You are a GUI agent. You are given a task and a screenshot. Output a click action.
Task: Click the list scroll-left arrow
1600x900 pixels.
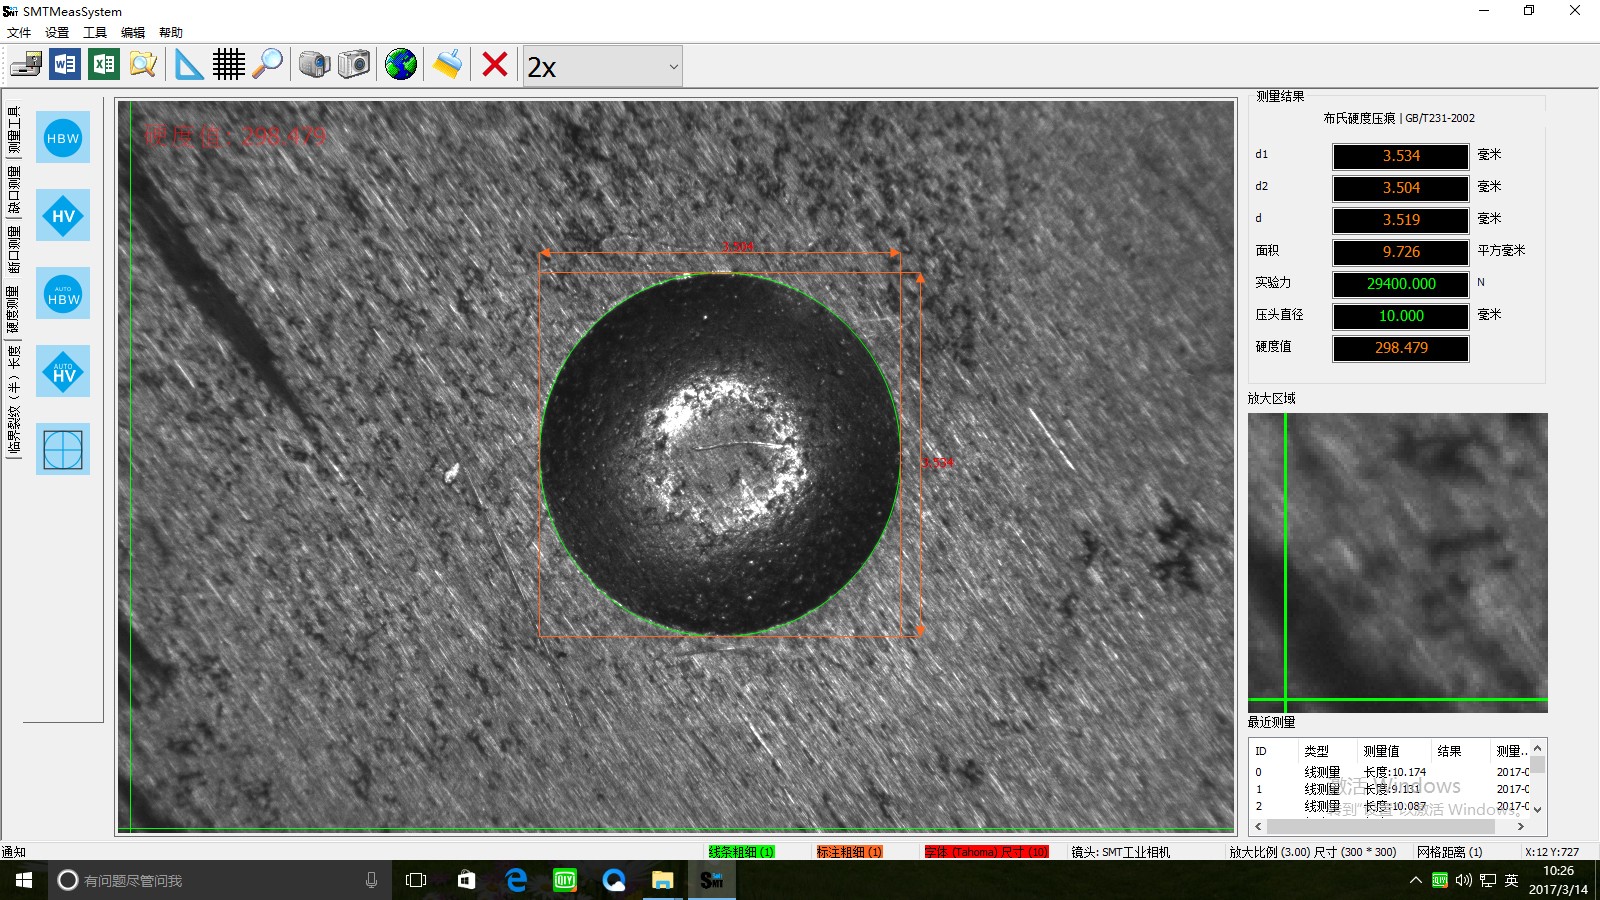point(1258,827)
